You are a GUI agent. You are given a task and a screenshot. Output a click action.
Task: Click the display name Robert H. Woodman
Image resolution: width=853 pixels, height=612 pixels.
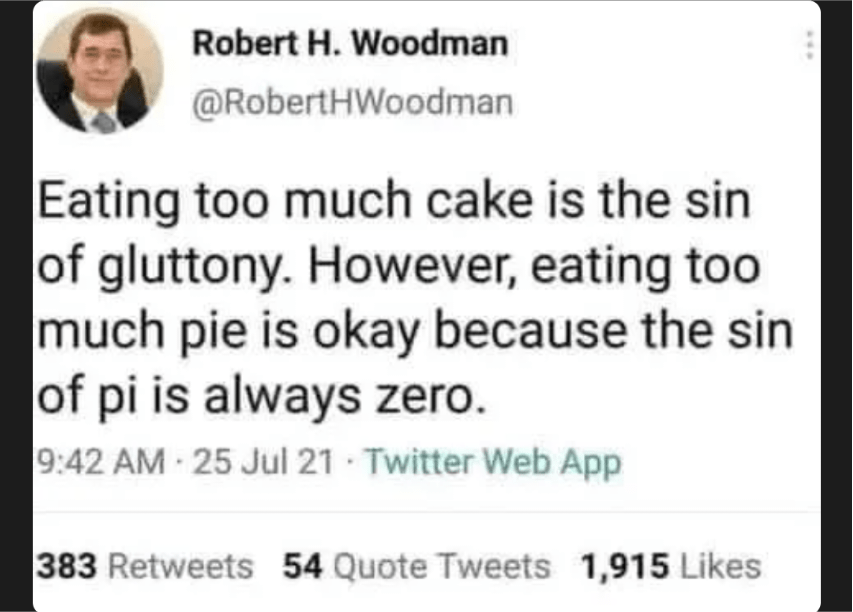(x=349, y=44)
